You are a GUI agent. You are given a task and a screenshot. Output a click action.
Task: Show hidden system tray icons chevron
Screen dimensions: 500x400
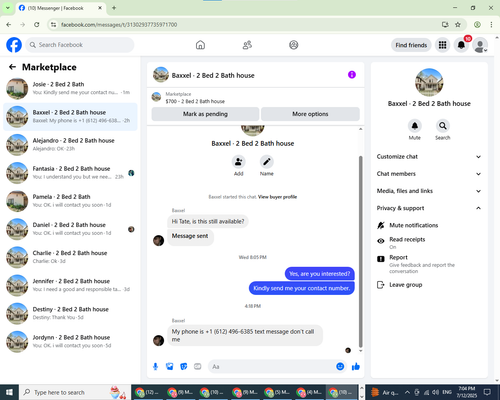tap(407, 392)
